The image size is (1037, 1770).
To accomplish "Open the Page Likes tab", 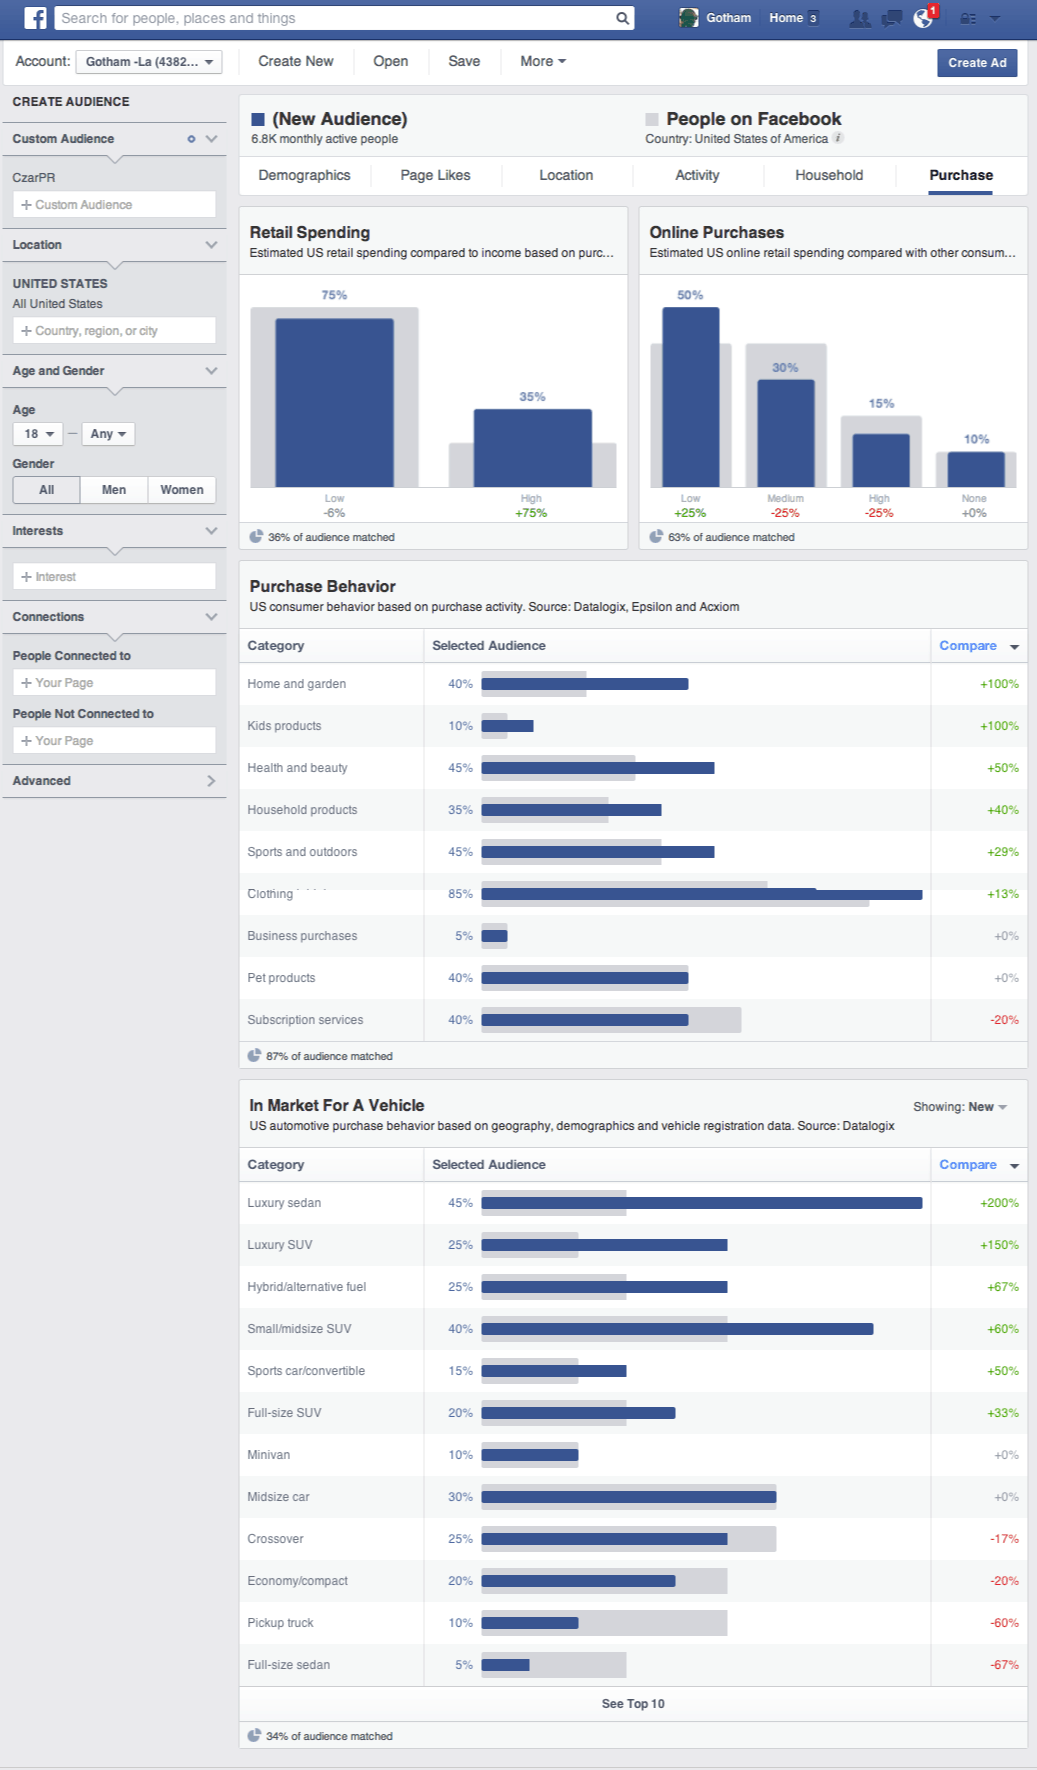I will tap(435, 175).
